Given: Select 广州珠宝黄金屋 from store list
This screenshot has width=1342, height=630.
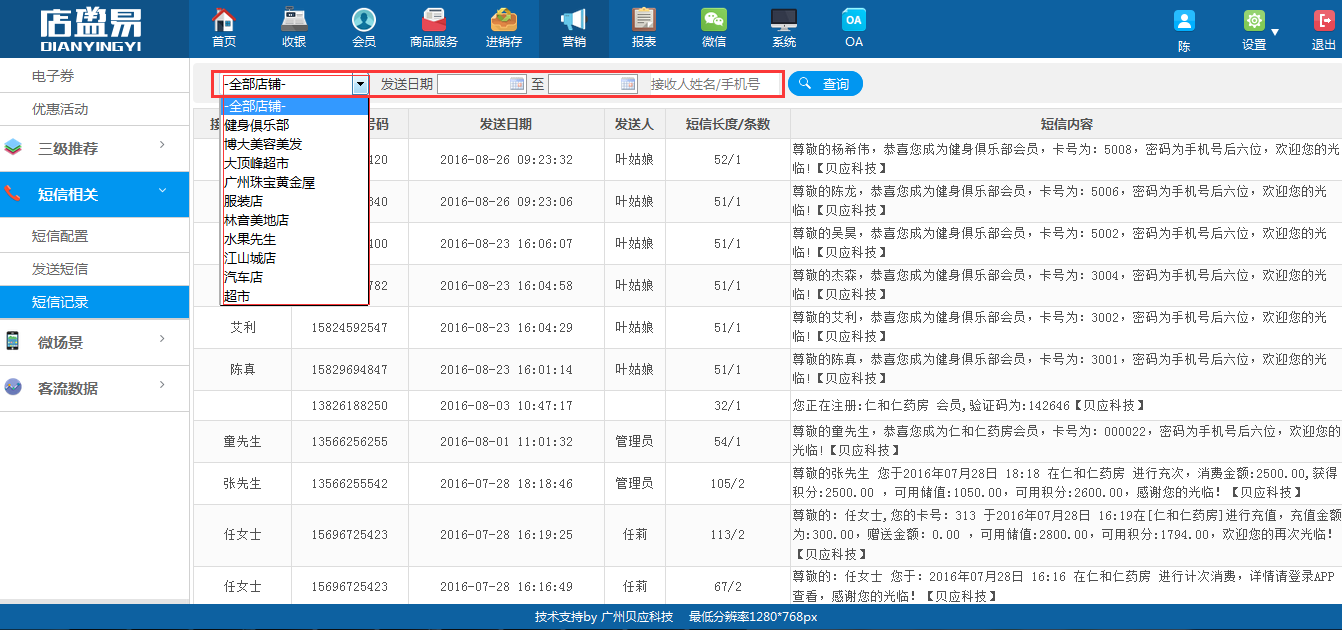Looking at the screenshot, I should point(295,182).
